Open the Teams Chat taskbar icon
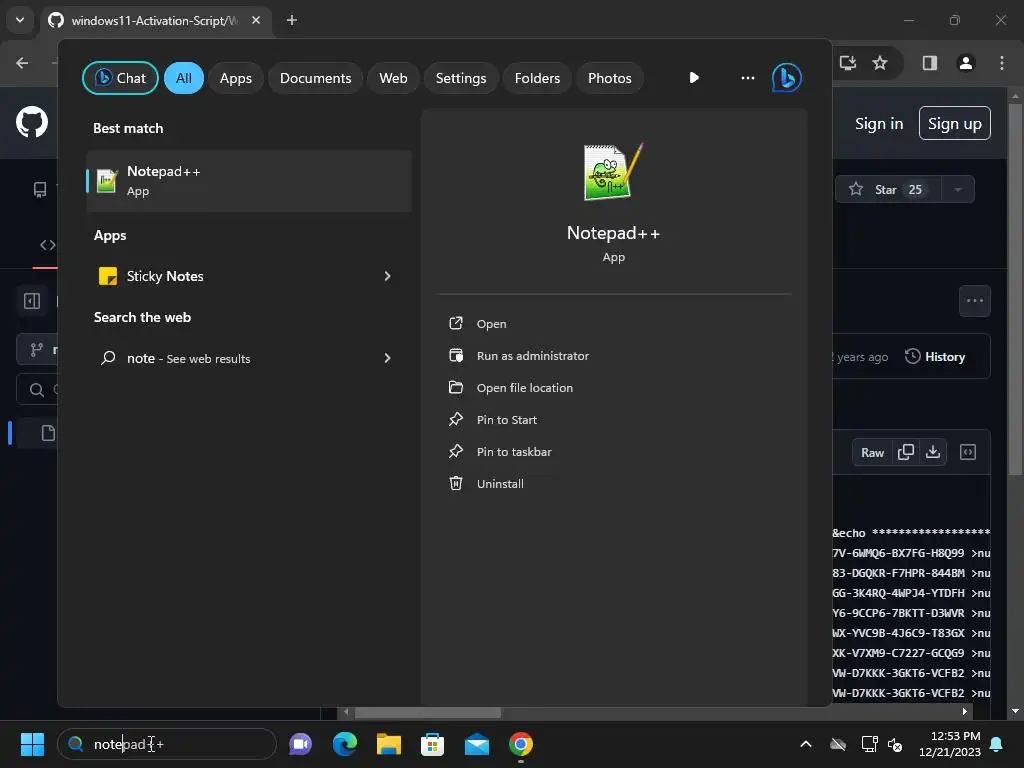The height and width of the screenshot is (768, 1024). pyautogui.click(x=300, y=744)
